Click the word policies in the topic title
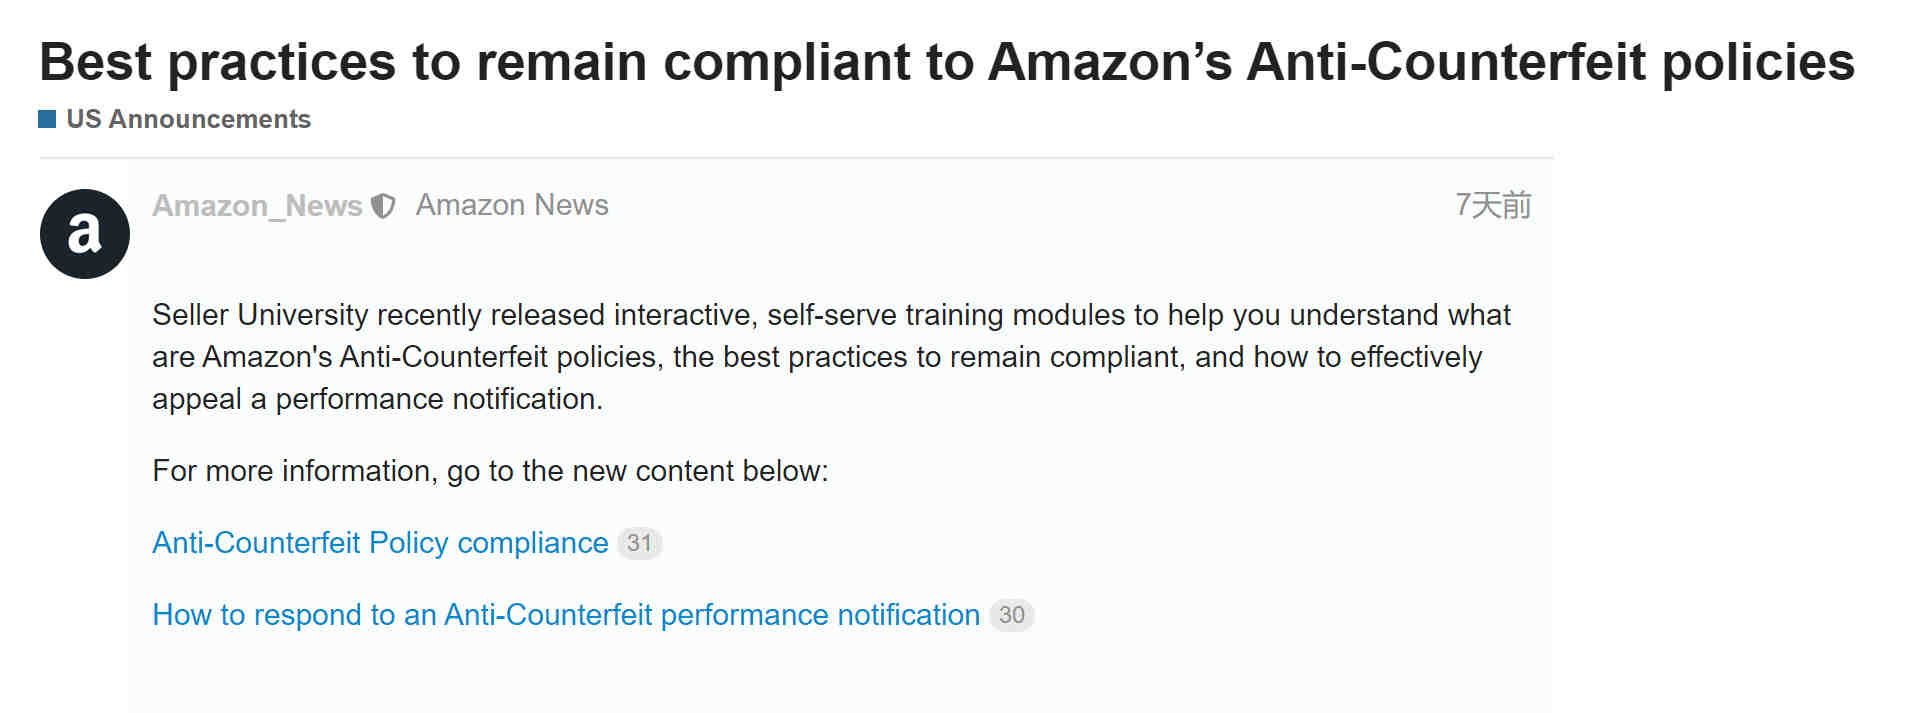This screenshot has height=713, width=1907. tap(1758, 62)
